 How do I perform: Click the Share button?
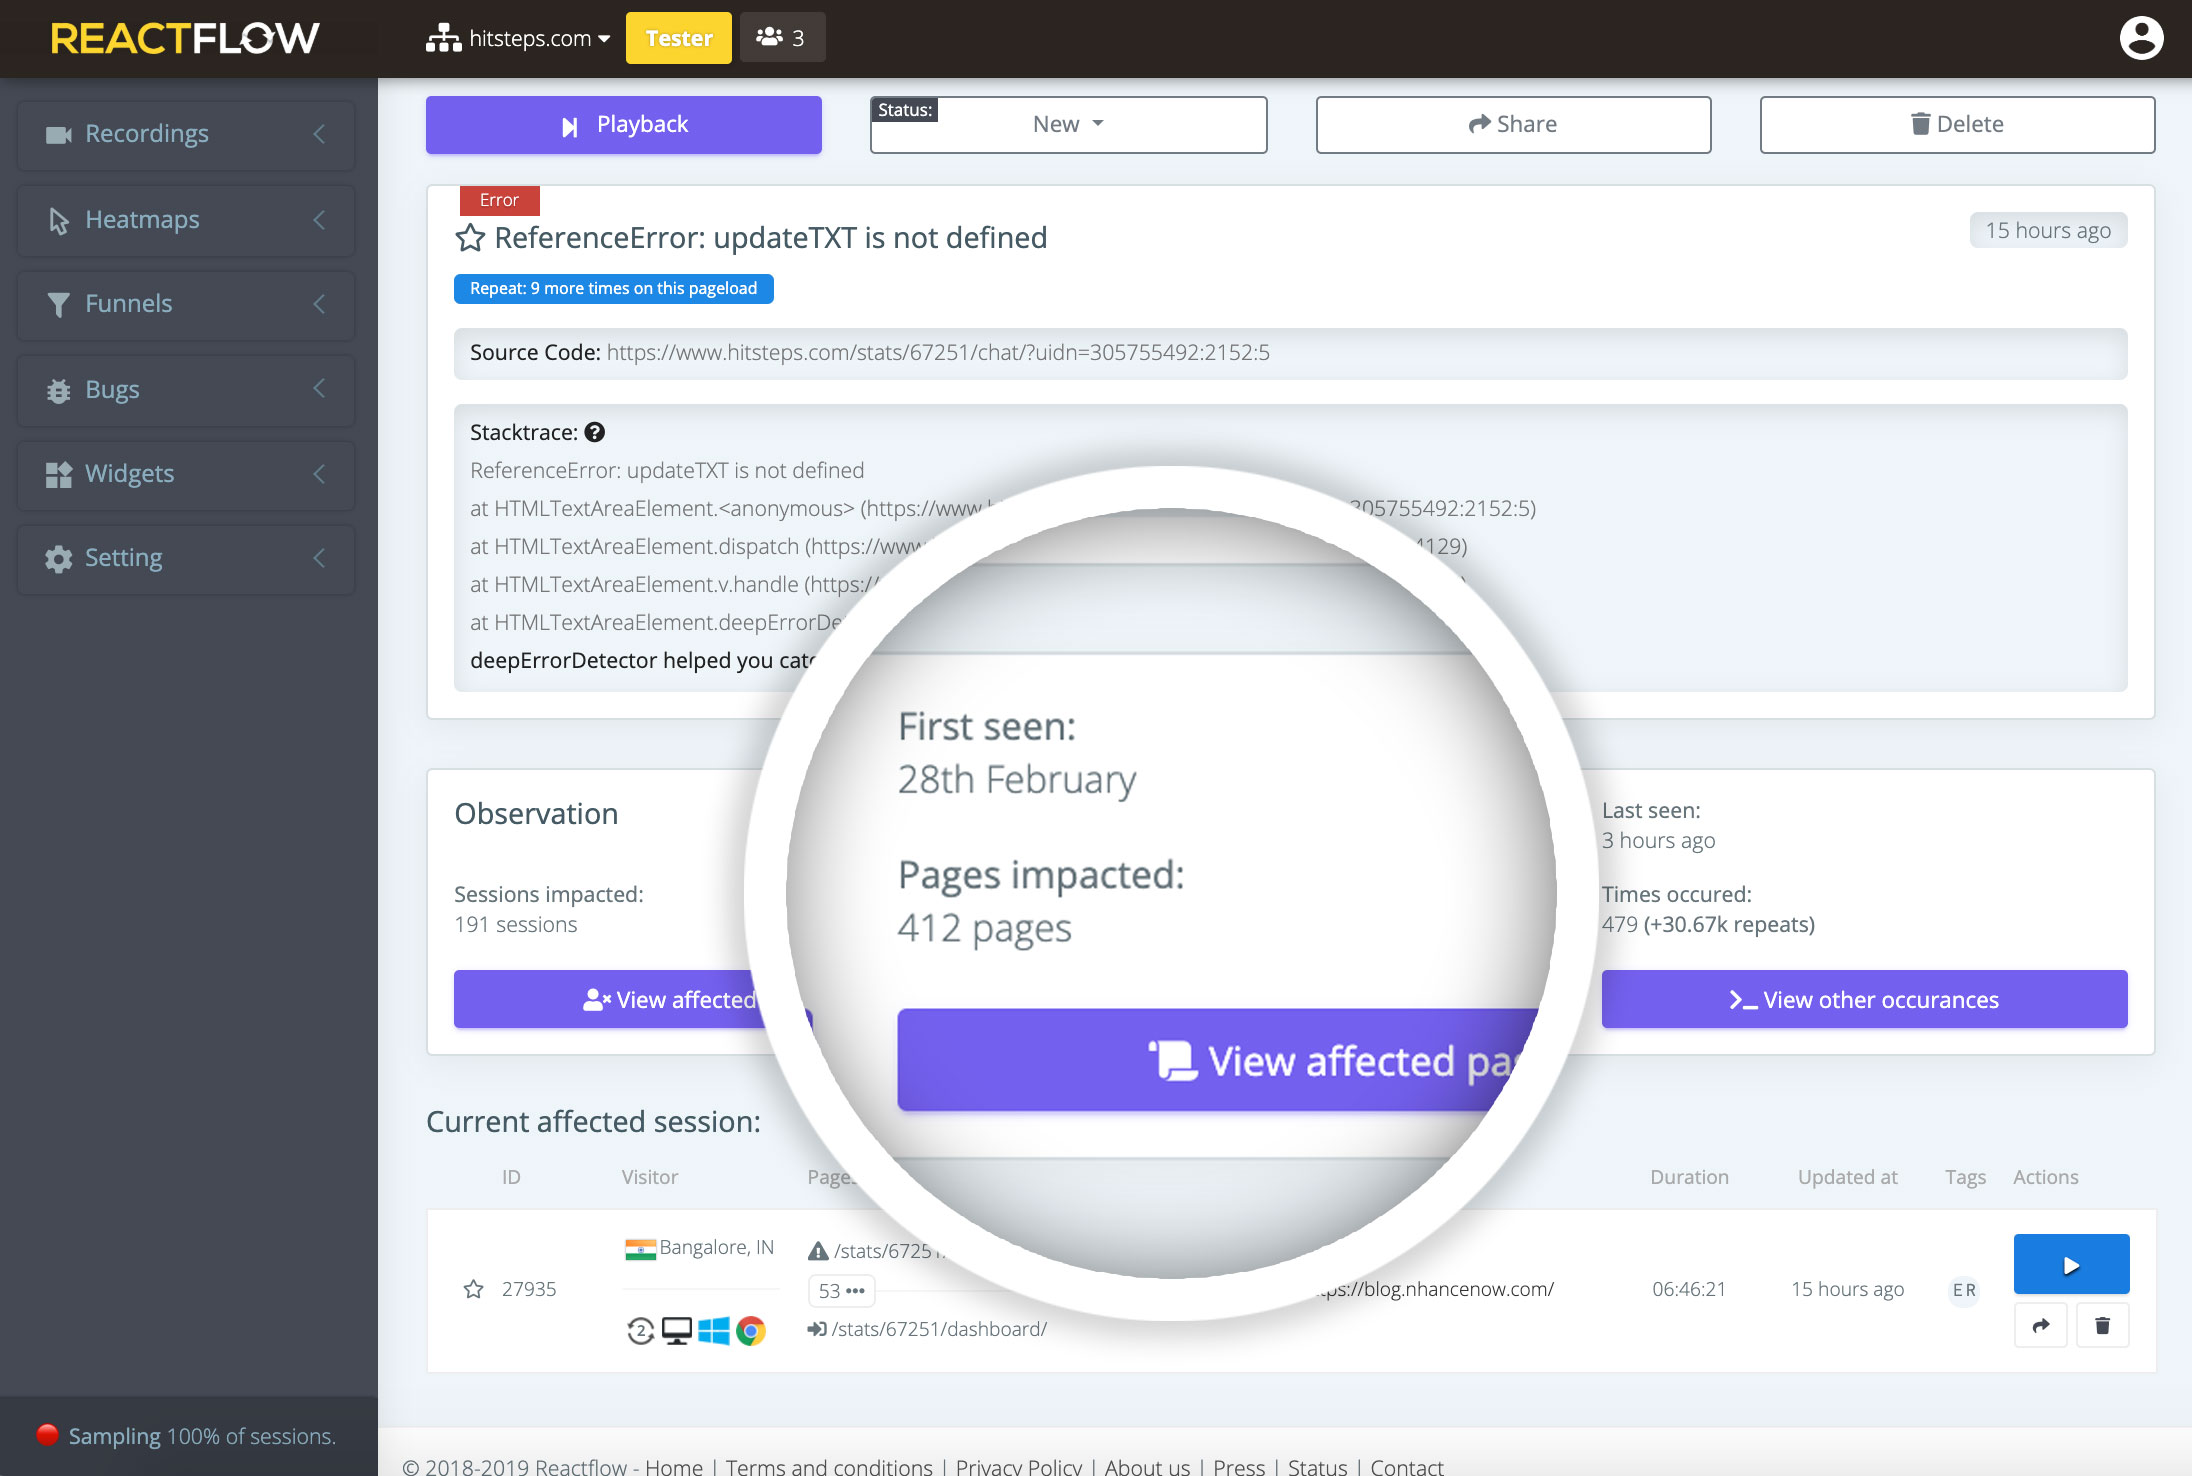point(1513,125)
